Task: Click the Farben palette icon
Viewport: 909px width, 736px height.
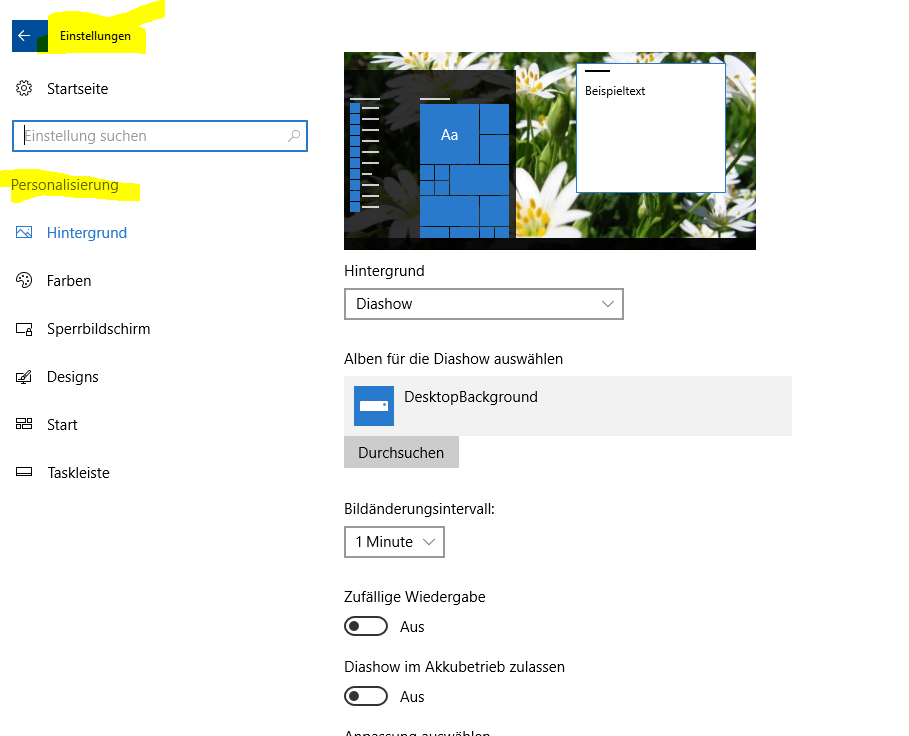Action: (24, 280)
